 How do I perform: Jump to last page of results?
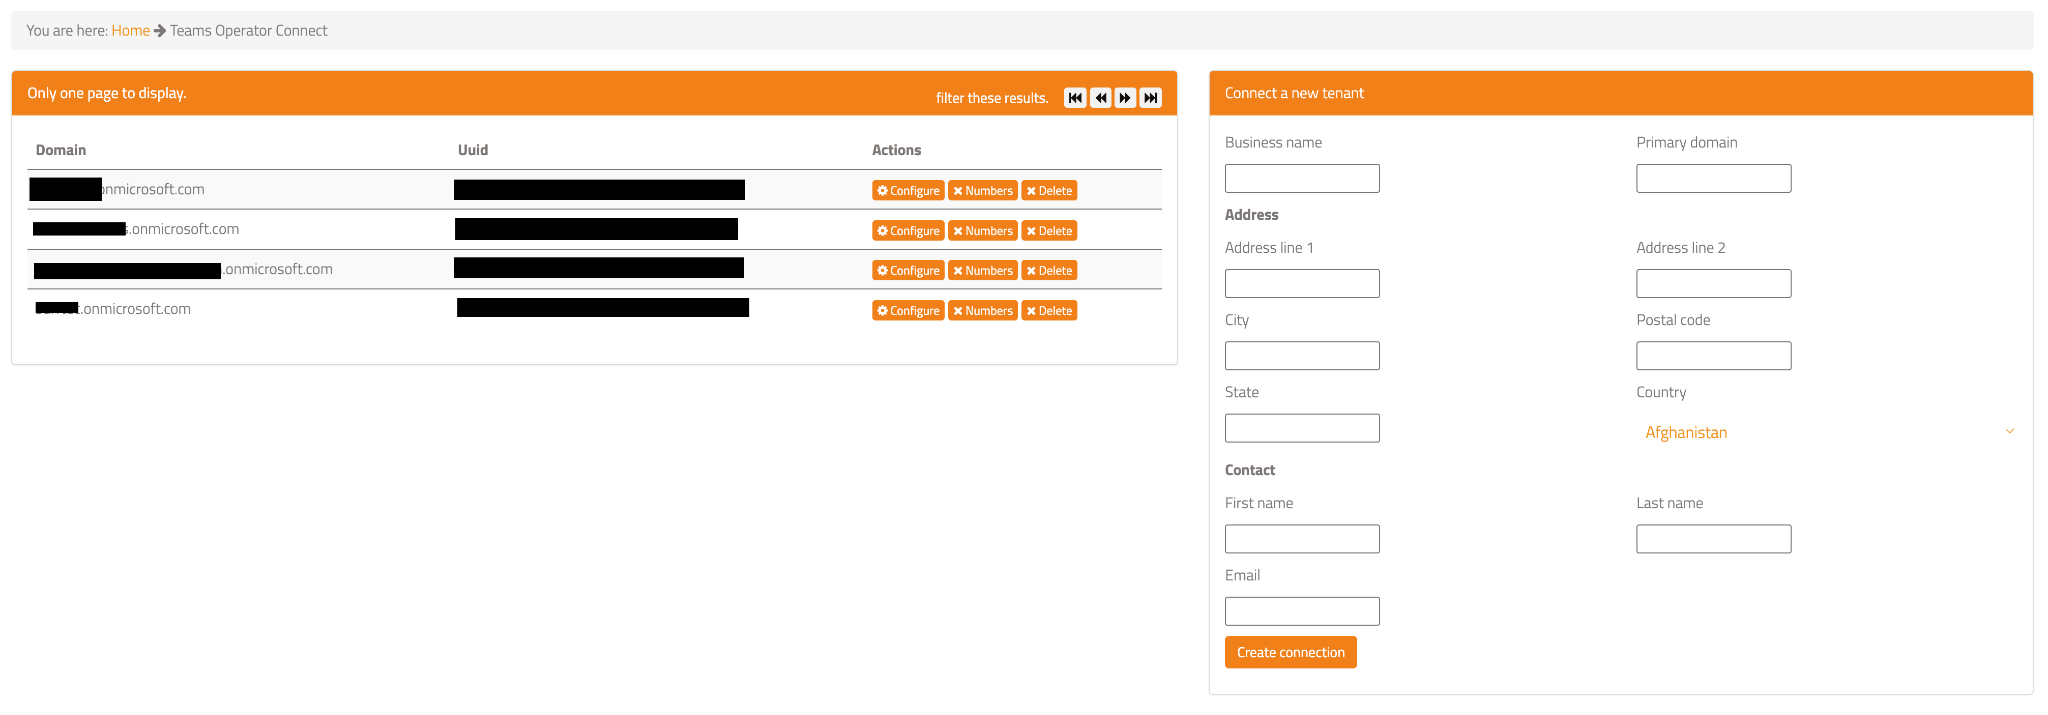click(1151, 98)
